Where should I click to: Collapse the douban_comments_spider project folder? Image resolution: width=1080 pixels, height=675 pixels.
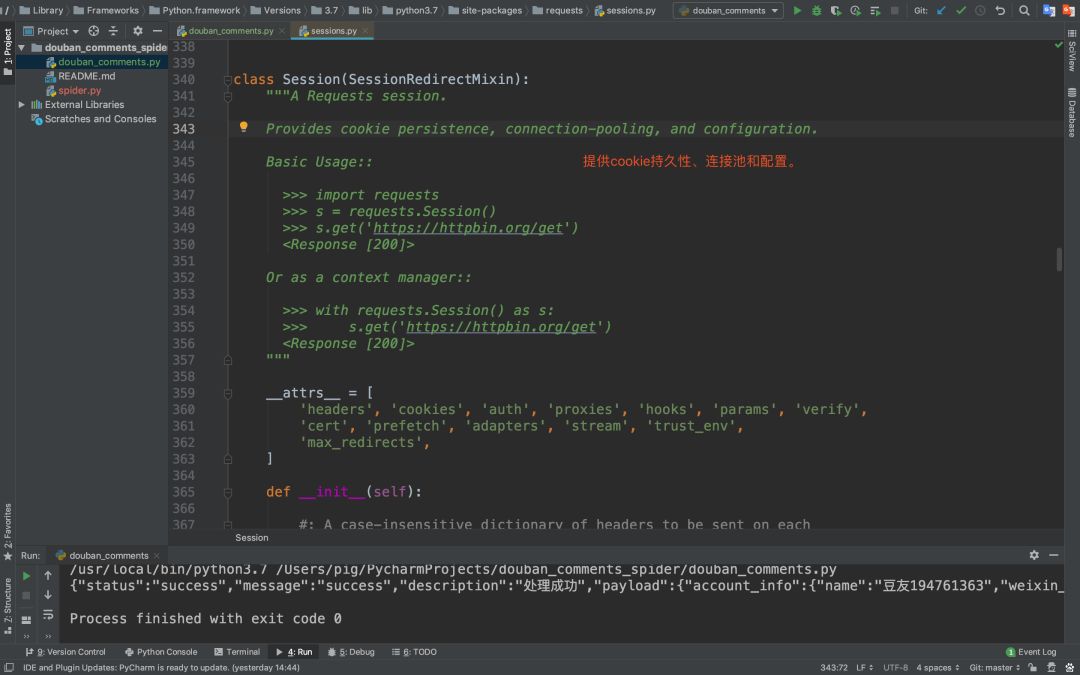click(22, 47)
